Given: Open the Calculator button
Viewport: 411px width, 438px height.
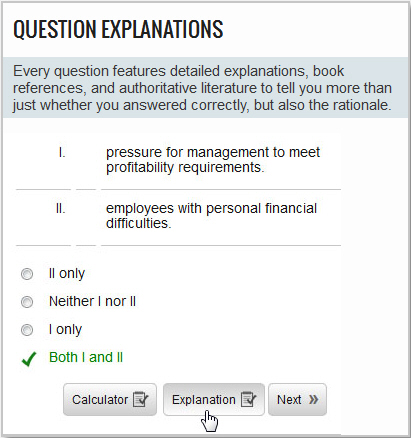Looking at the screenshot, I should coord(110,399).
